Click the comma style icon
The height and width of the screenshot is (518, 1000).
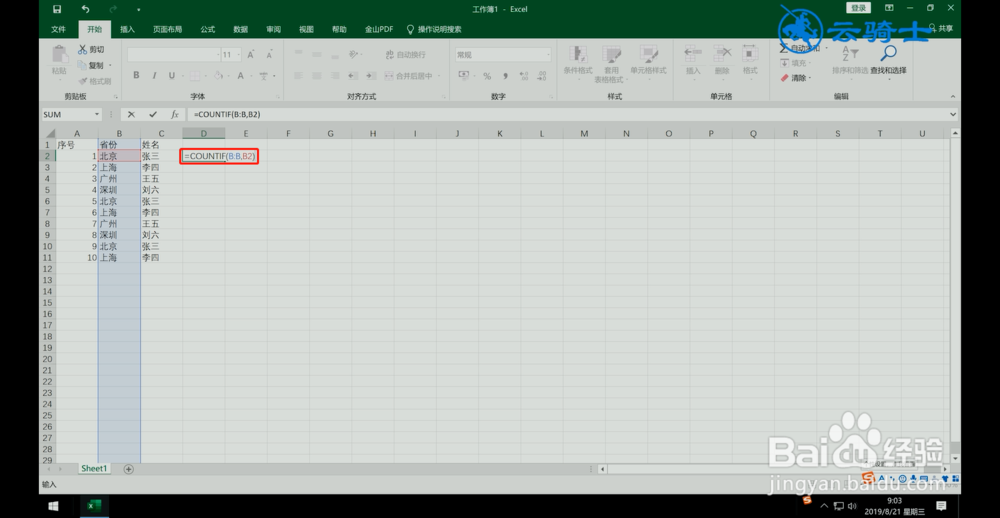click(x=505, y=76)
